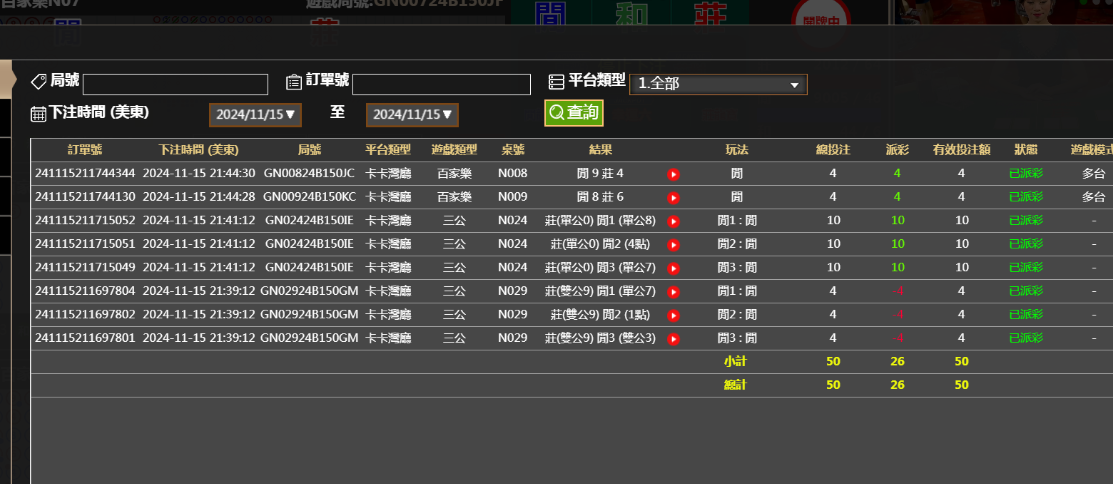Viewport: 1113px width, 484px height.
Task: Click the 下注時間 (美東) column header
Action: 198,150
